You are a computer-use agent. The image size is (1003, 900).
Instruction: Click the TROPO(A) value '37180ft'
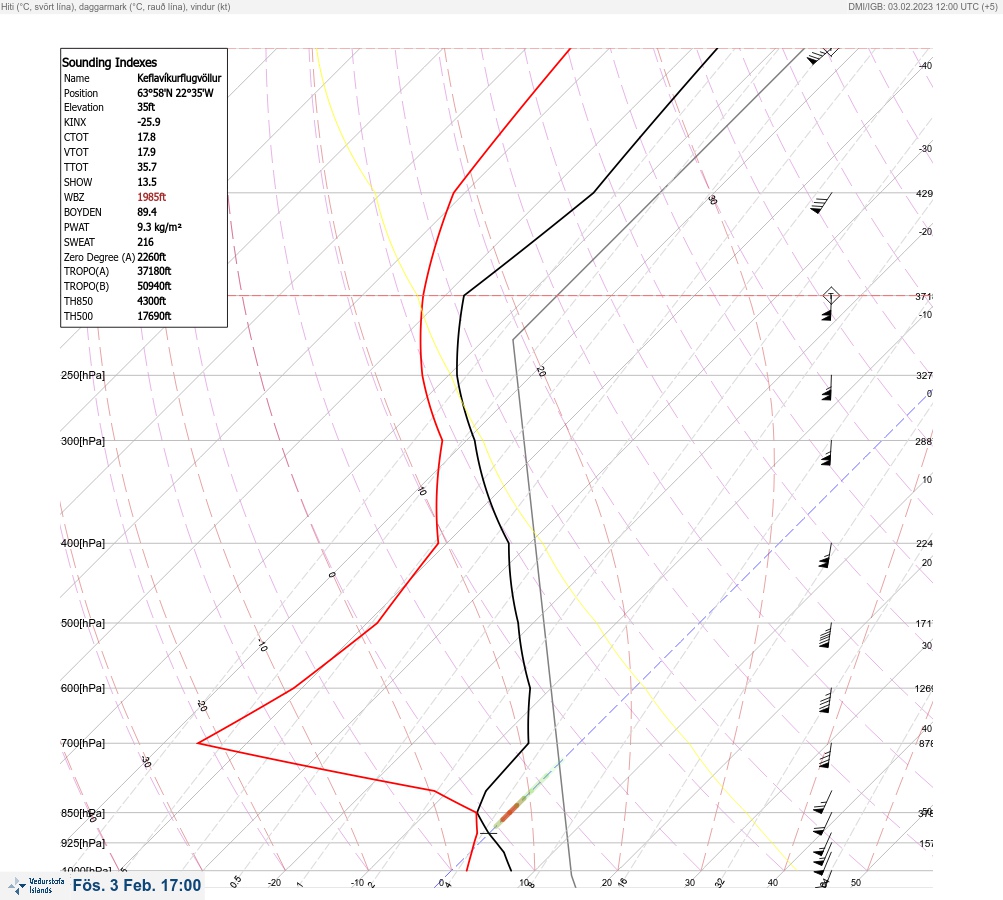pos(154,271)
